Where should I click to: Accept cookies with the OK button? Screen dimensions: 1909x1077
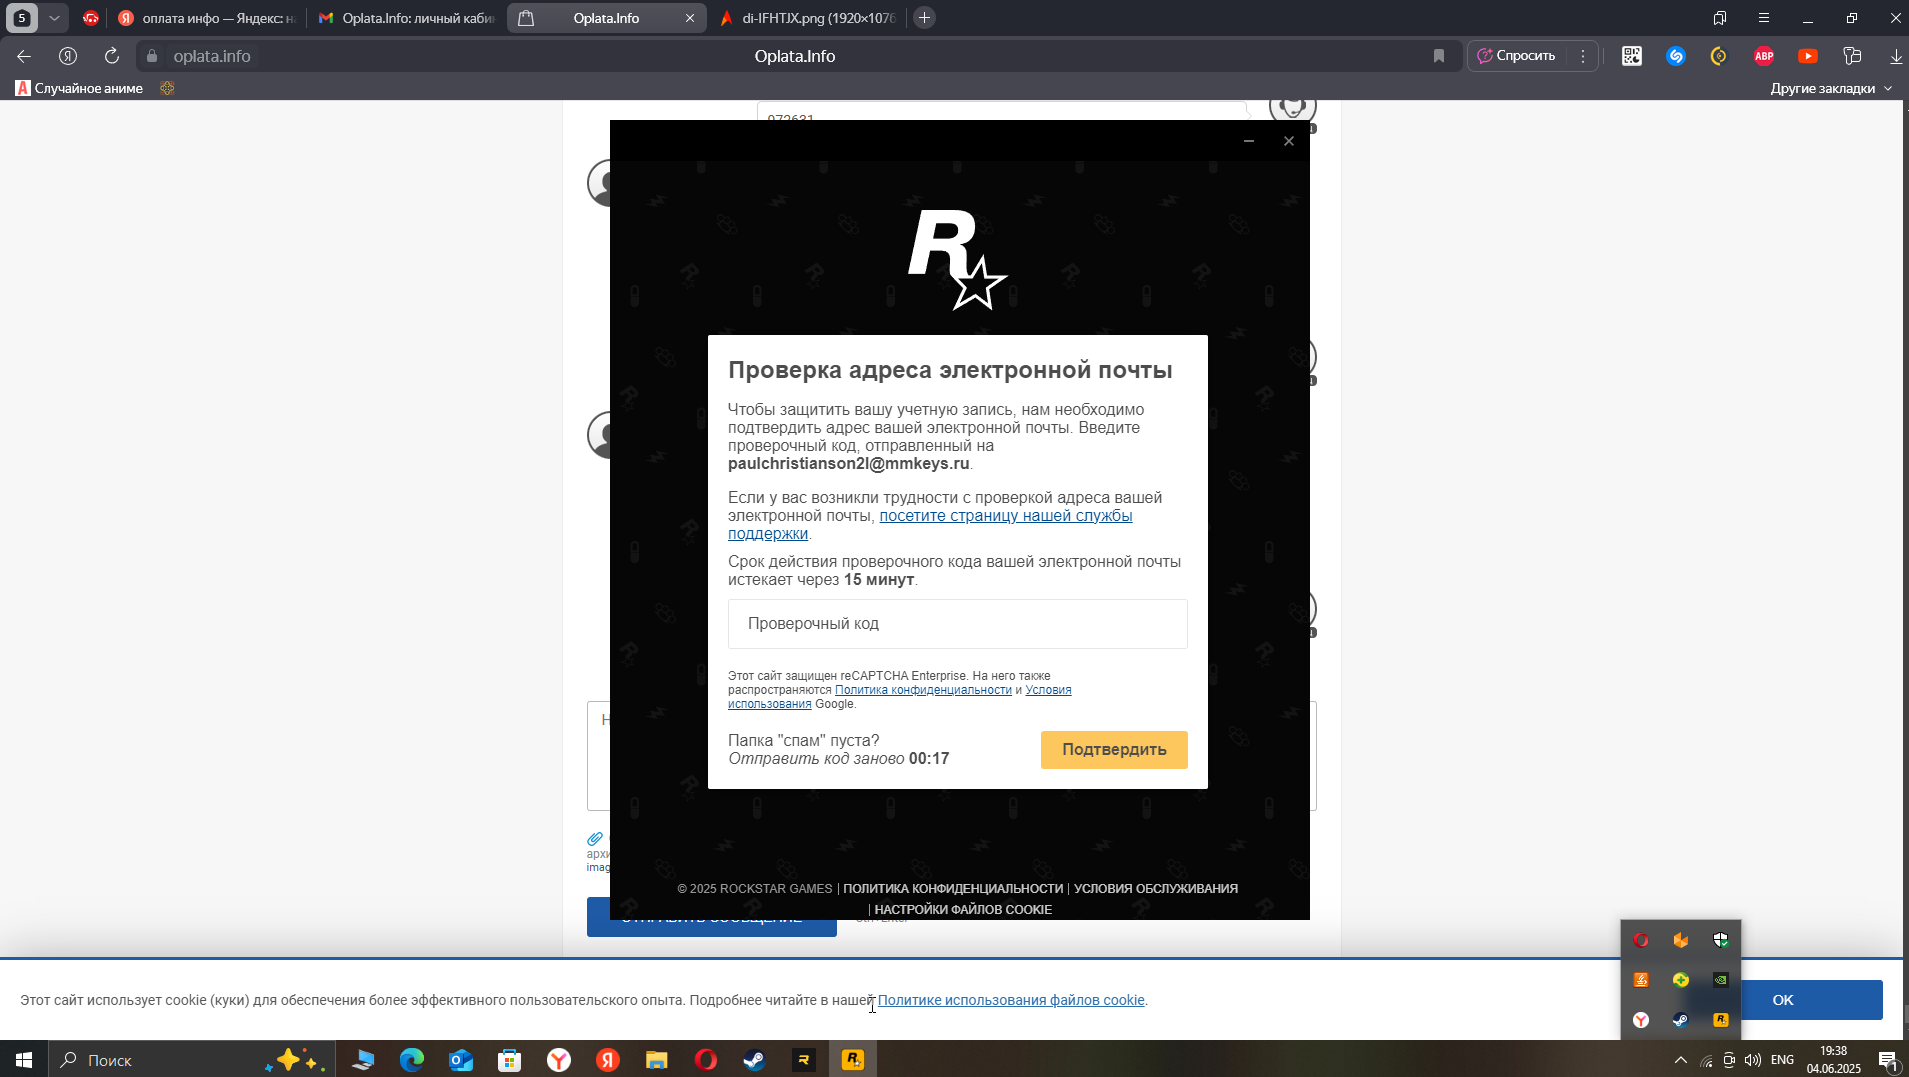(x=1782, y=1000)
